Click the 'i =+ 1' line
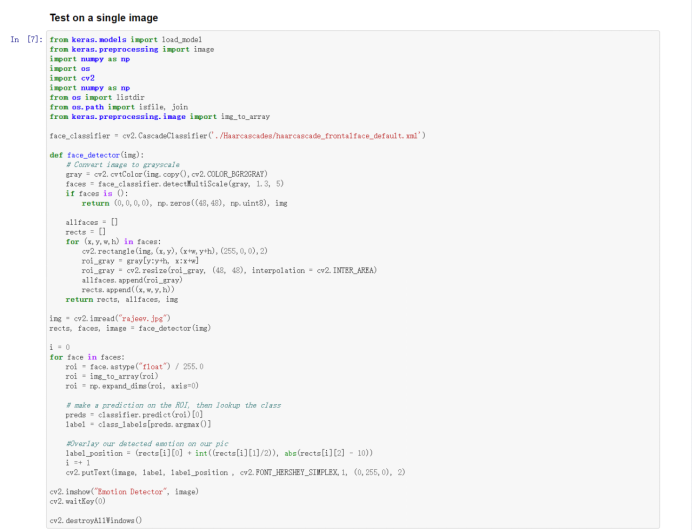692x530 pixels. pyautogui.click(x=78, y=463)
